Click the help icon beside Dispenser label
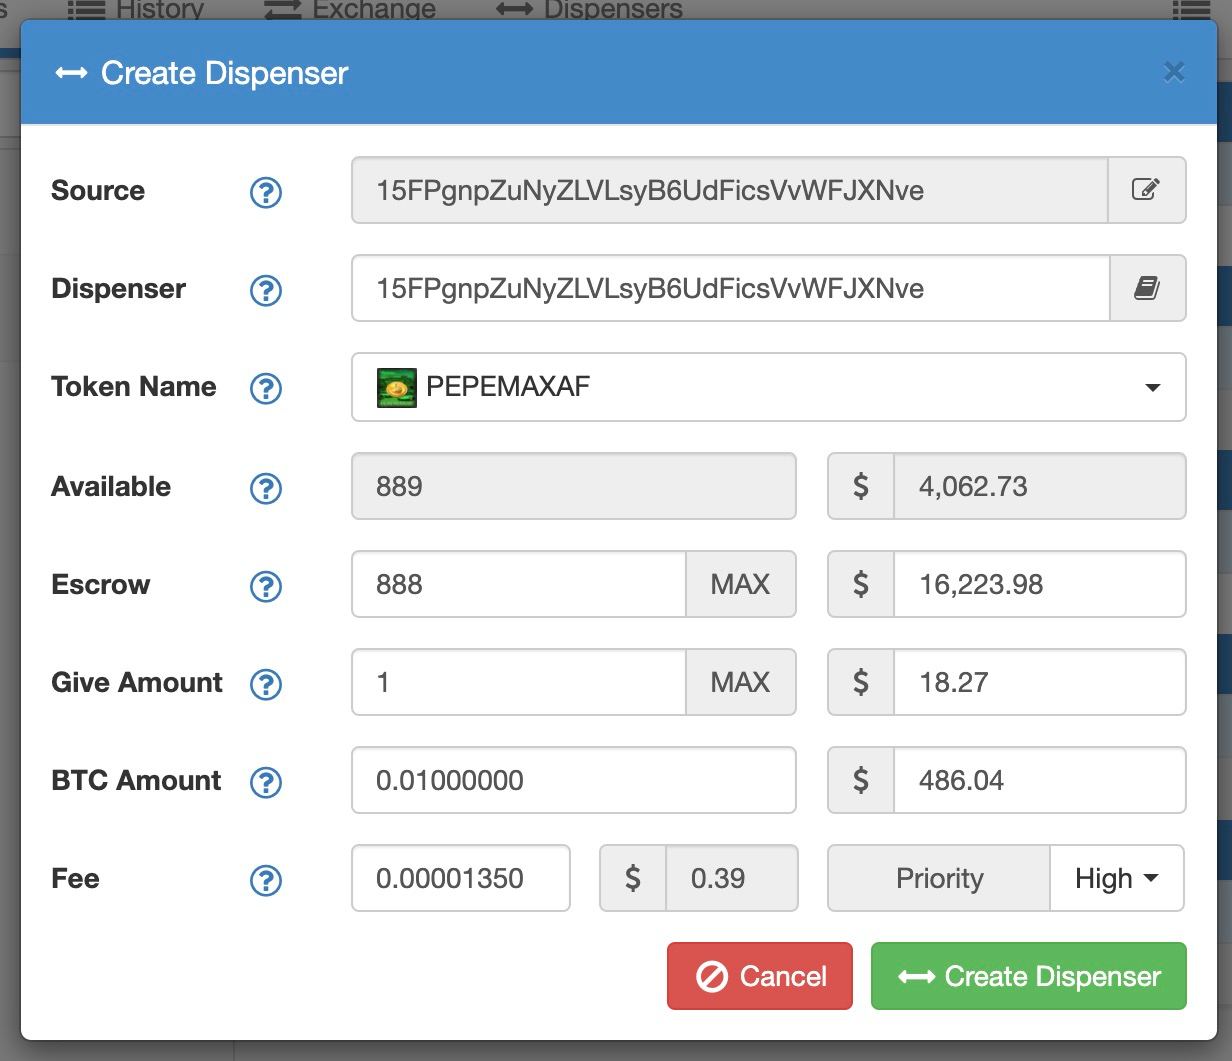 265,290
